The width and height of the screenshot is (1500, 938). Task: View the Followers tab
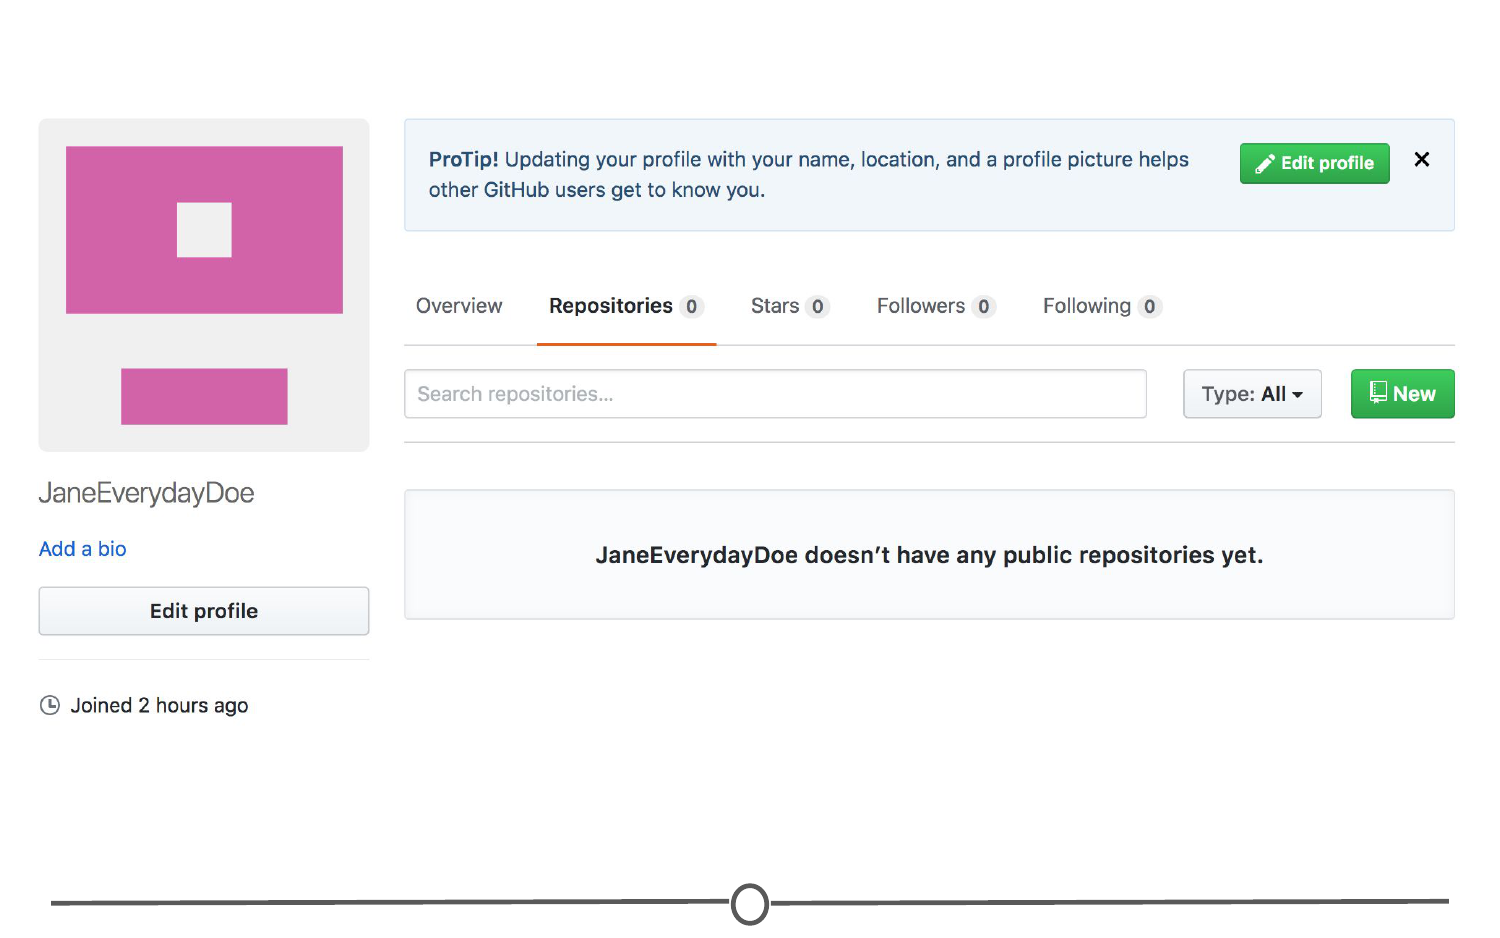click(921, 306)
